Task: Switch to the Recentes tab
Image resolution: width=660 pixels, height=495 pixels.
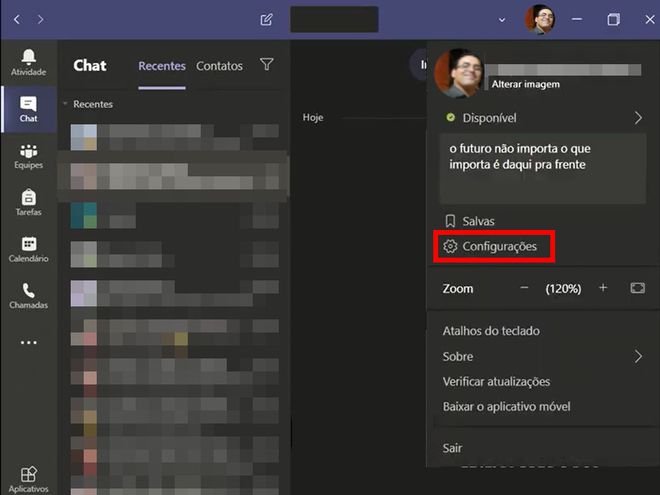Action: [x=162, y=66]
